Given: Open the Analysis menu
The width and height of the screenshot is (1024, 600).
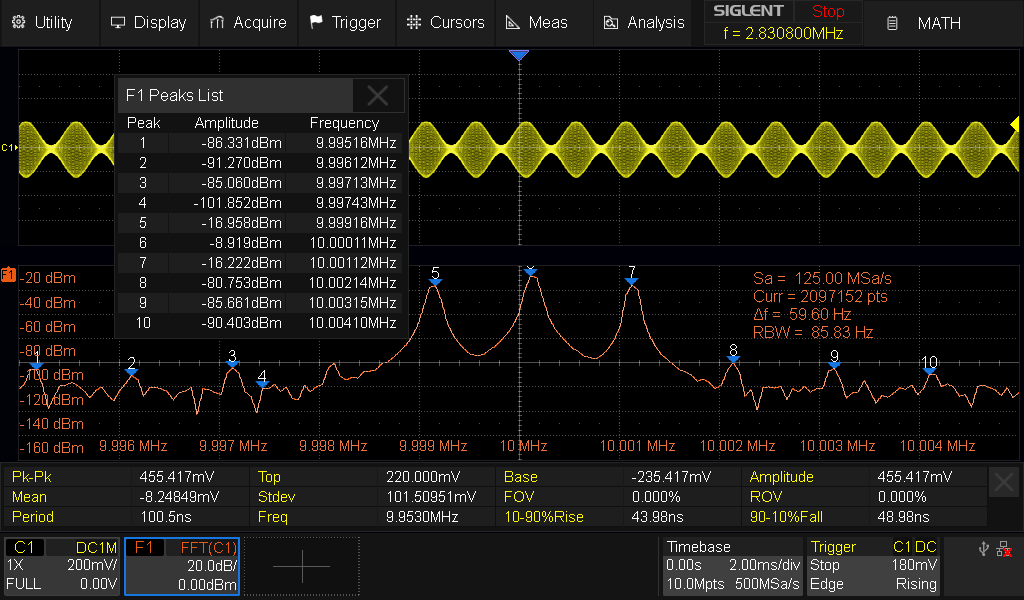Looking at the screenshot, I should (645, 22).
